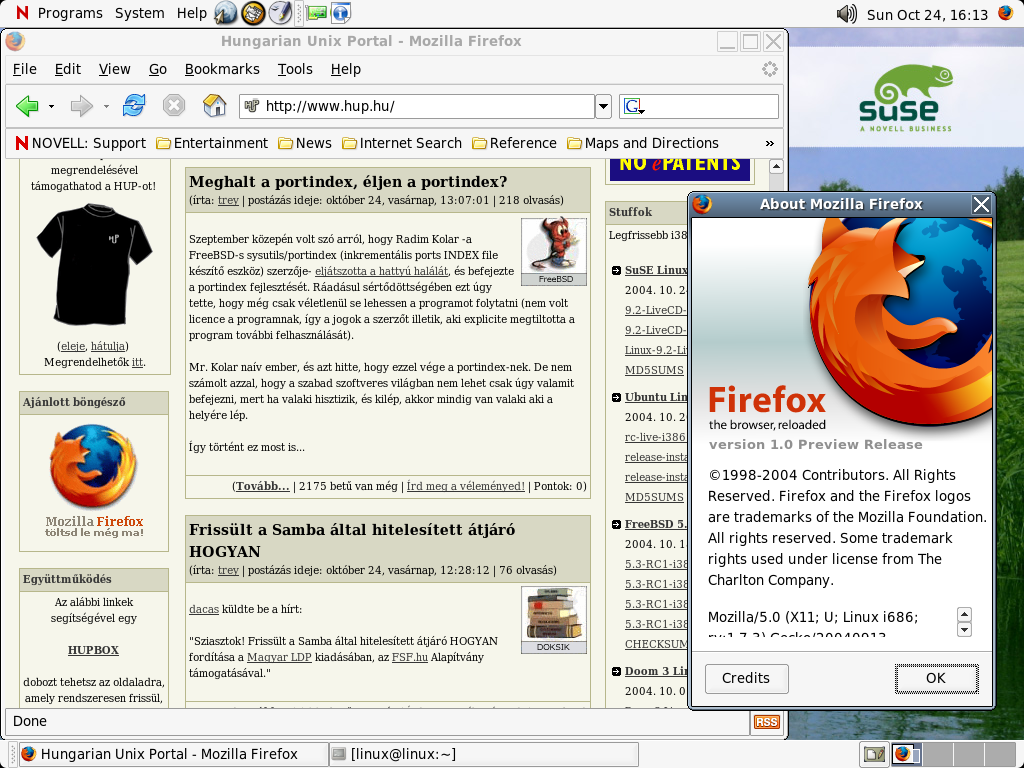Click the Firefox window menu icon in title bar
The image size is (1024, 768).
point(15,41)
